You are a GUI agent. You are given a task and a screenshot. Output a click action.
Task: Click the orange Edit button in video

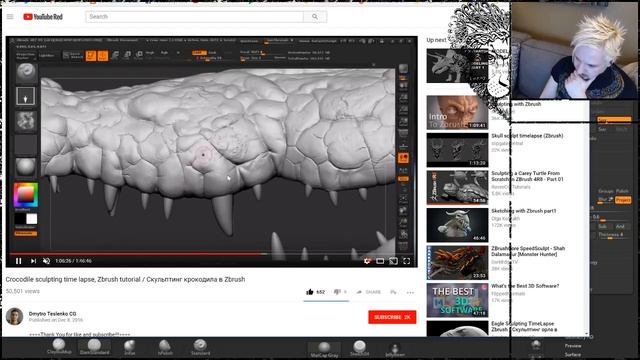91,56
